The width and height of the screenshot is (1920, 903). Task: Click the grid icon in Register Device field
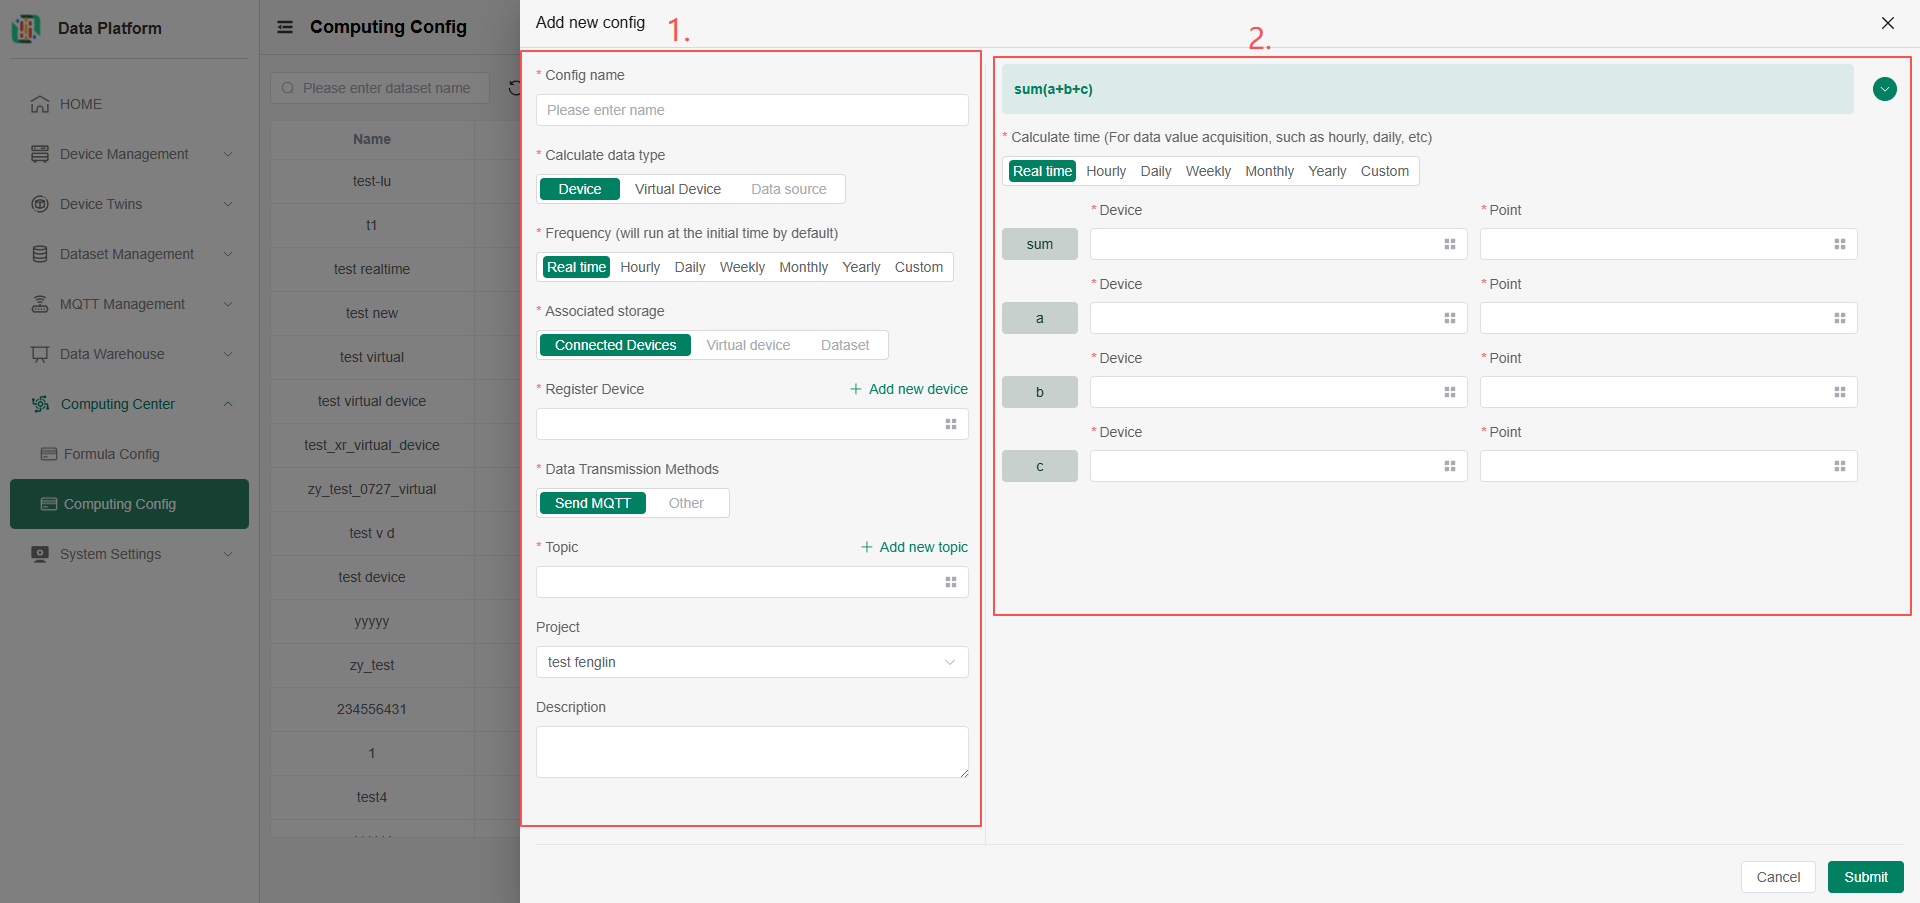(950, 424)
